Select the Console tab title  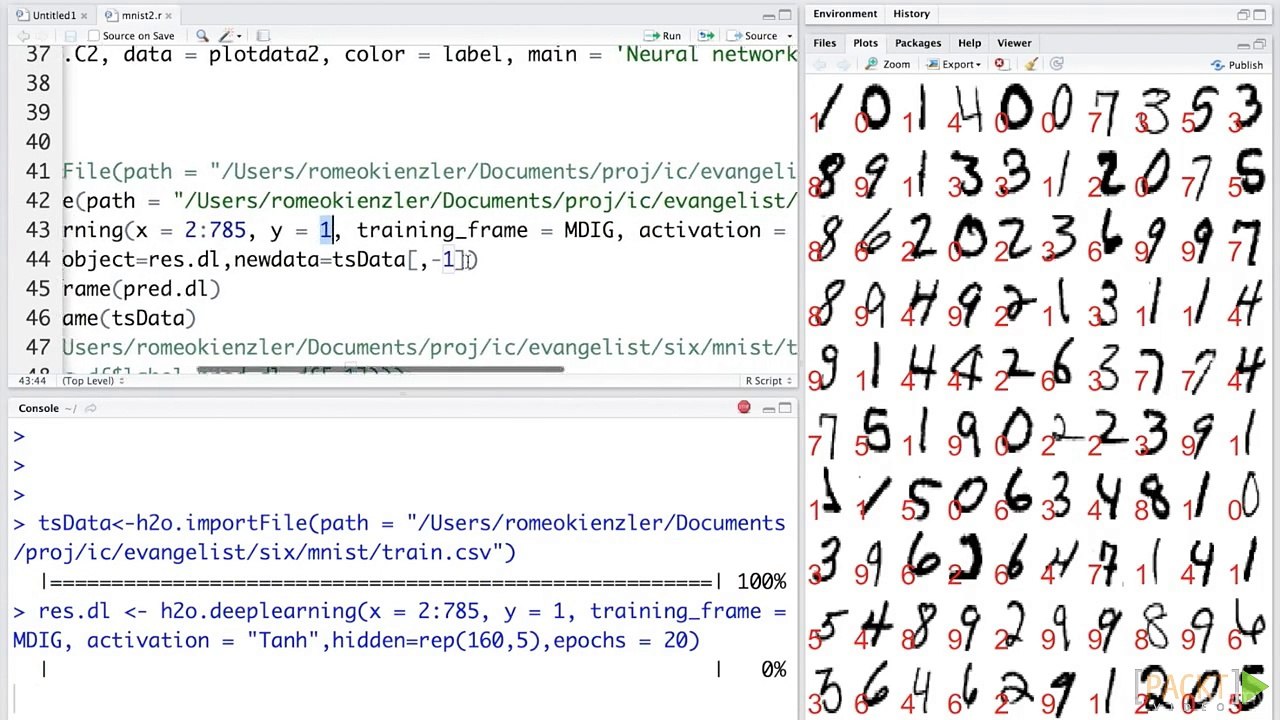38,408
